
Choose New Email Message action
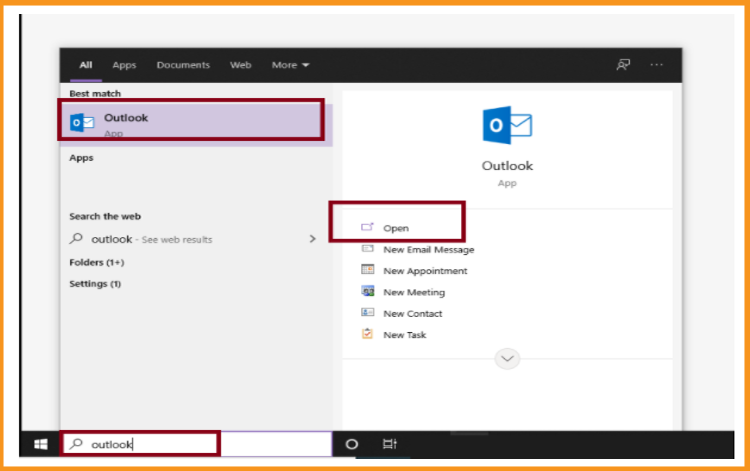tap(429, 250)
